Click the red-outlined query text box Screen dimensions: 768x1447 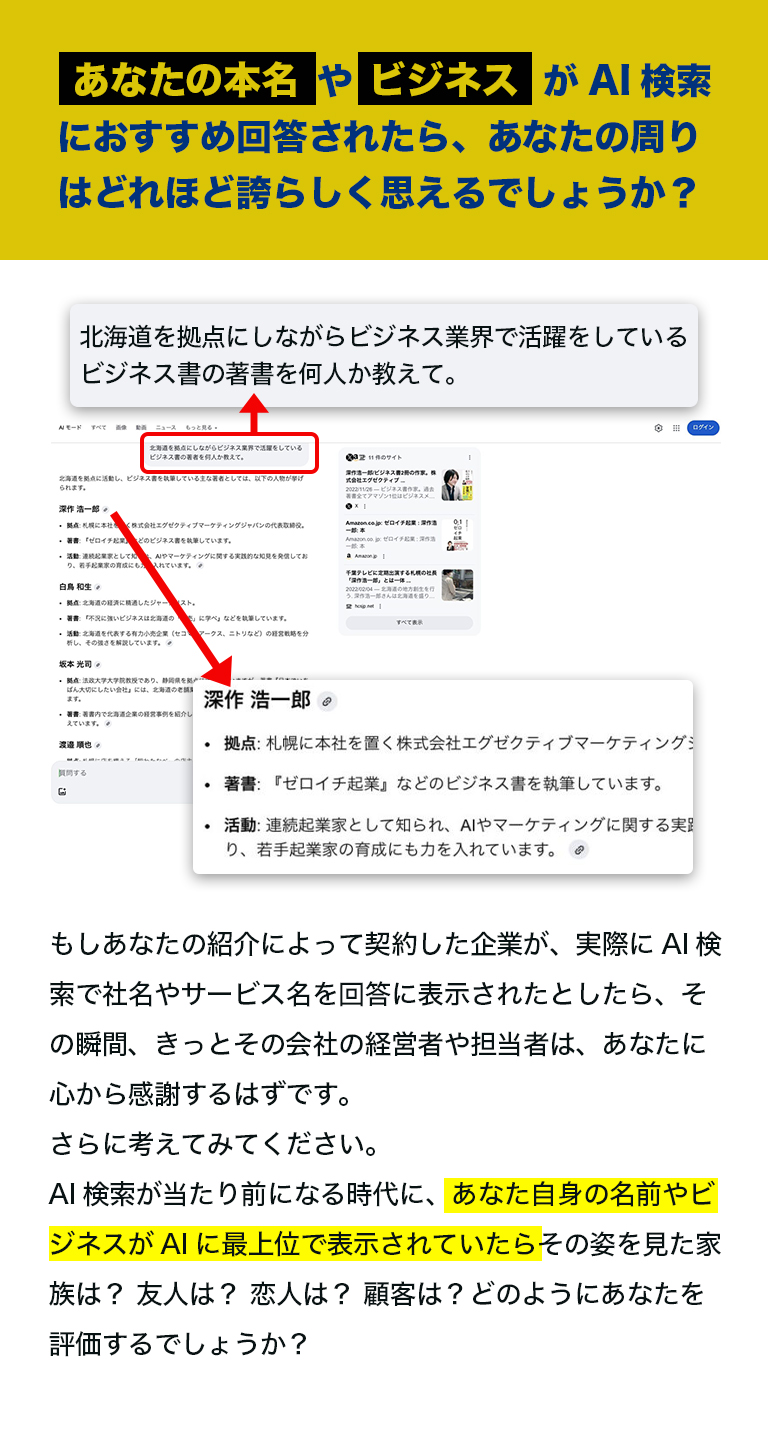[229, 452]
